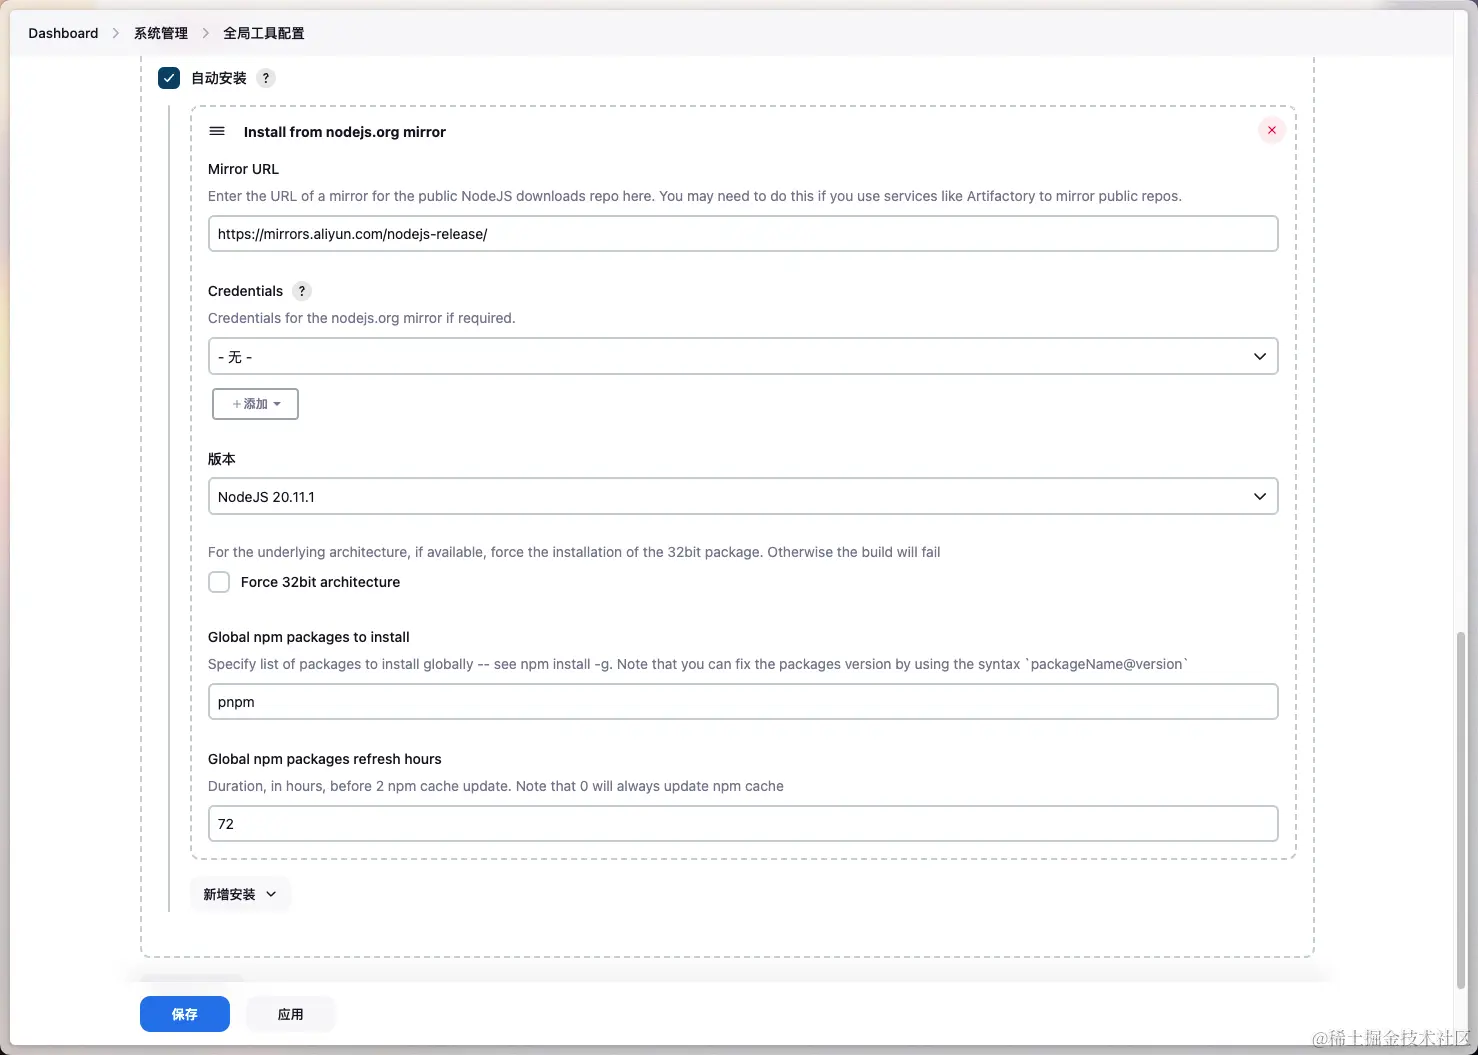Open help for 自动安装
The width and height of the screenshot is (1478, 1055).
(x=266, y=78)
